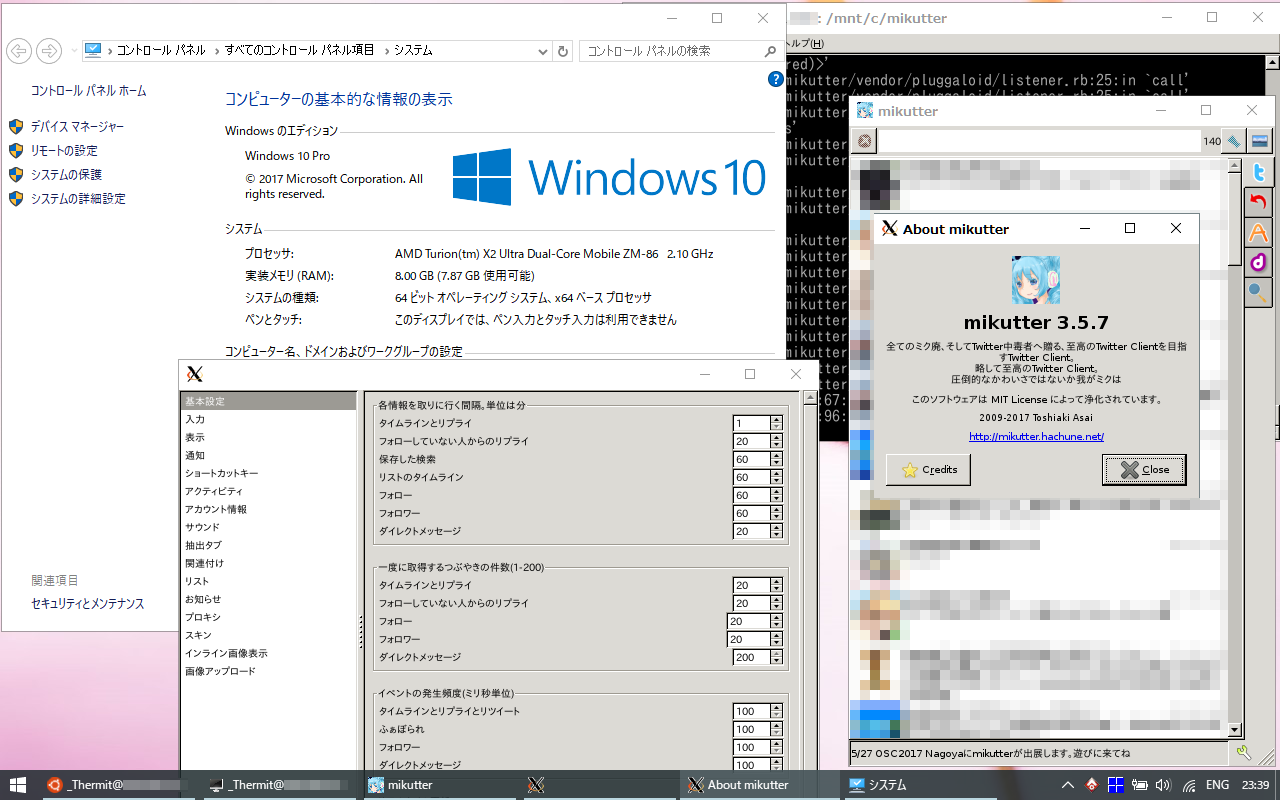Open the activity tab with orange A icon
The height and width of the screenshot is (800, 1280).
click(1259, 232)
